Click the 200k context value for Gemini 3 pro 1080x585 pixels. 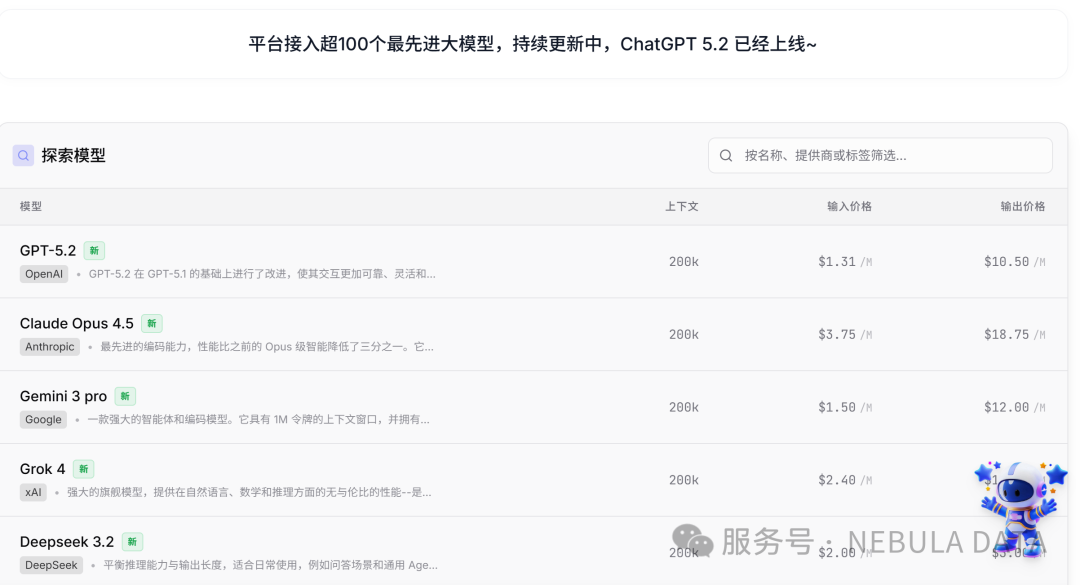[684, 407]
